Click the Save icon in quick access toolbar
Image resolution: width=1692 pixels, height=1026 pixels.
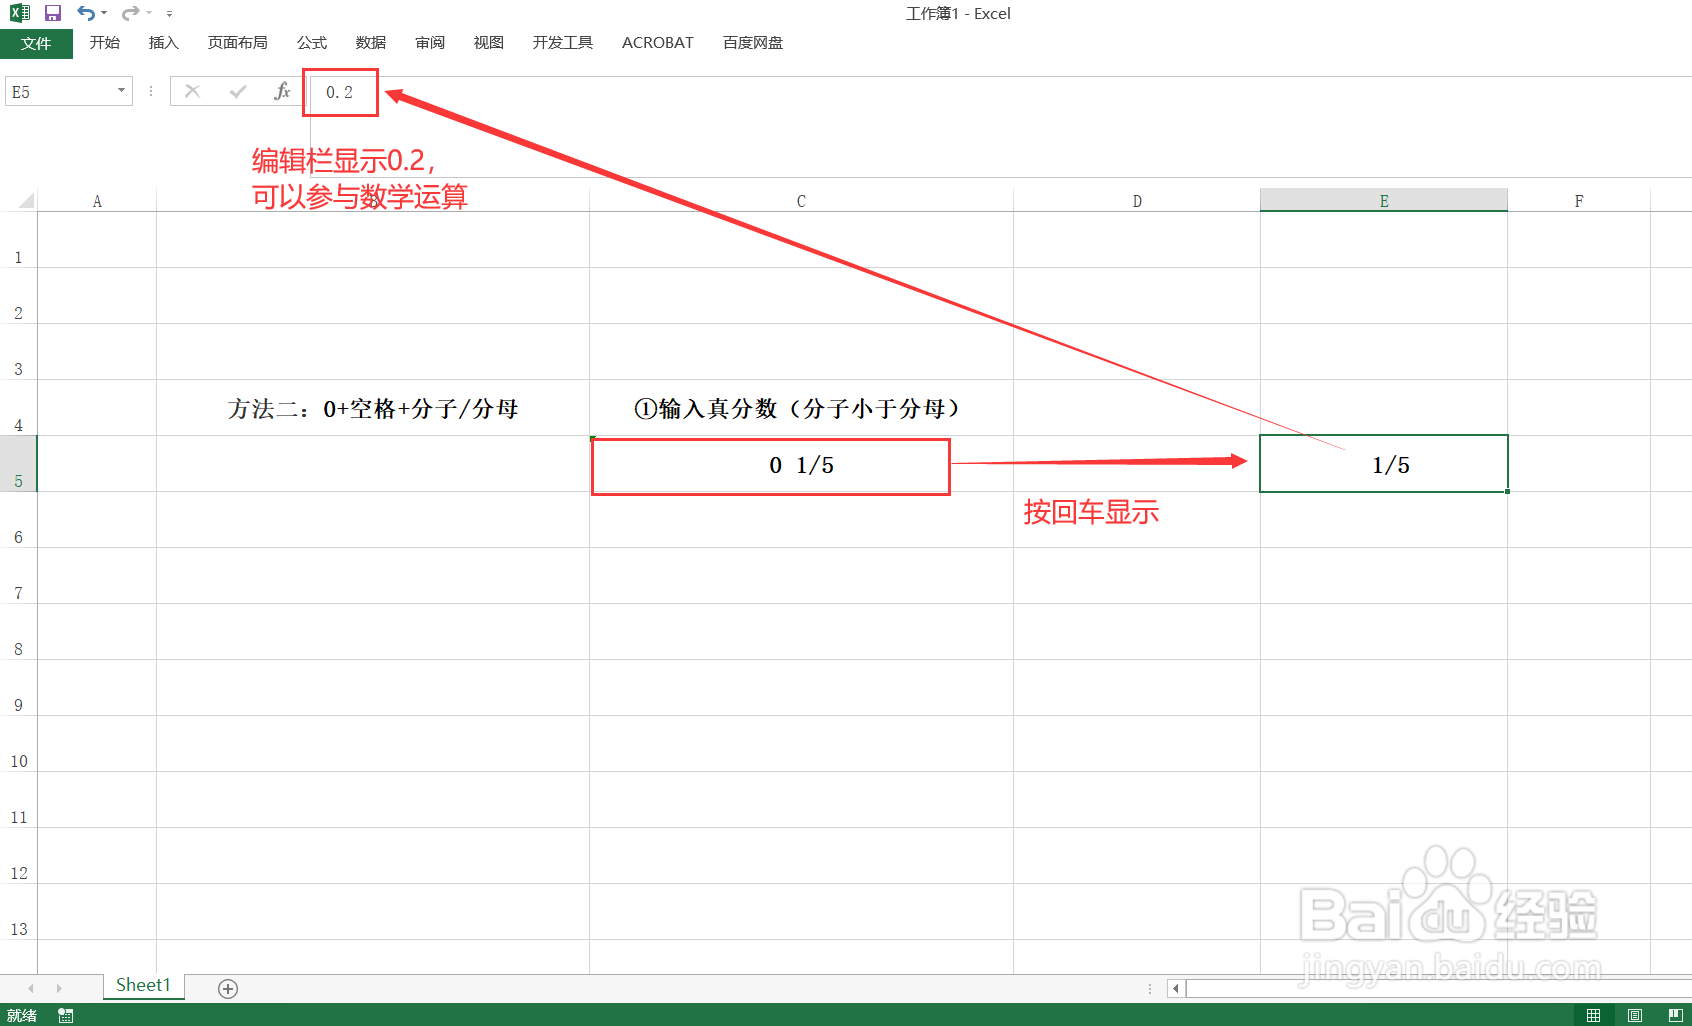tap(53, 13)
